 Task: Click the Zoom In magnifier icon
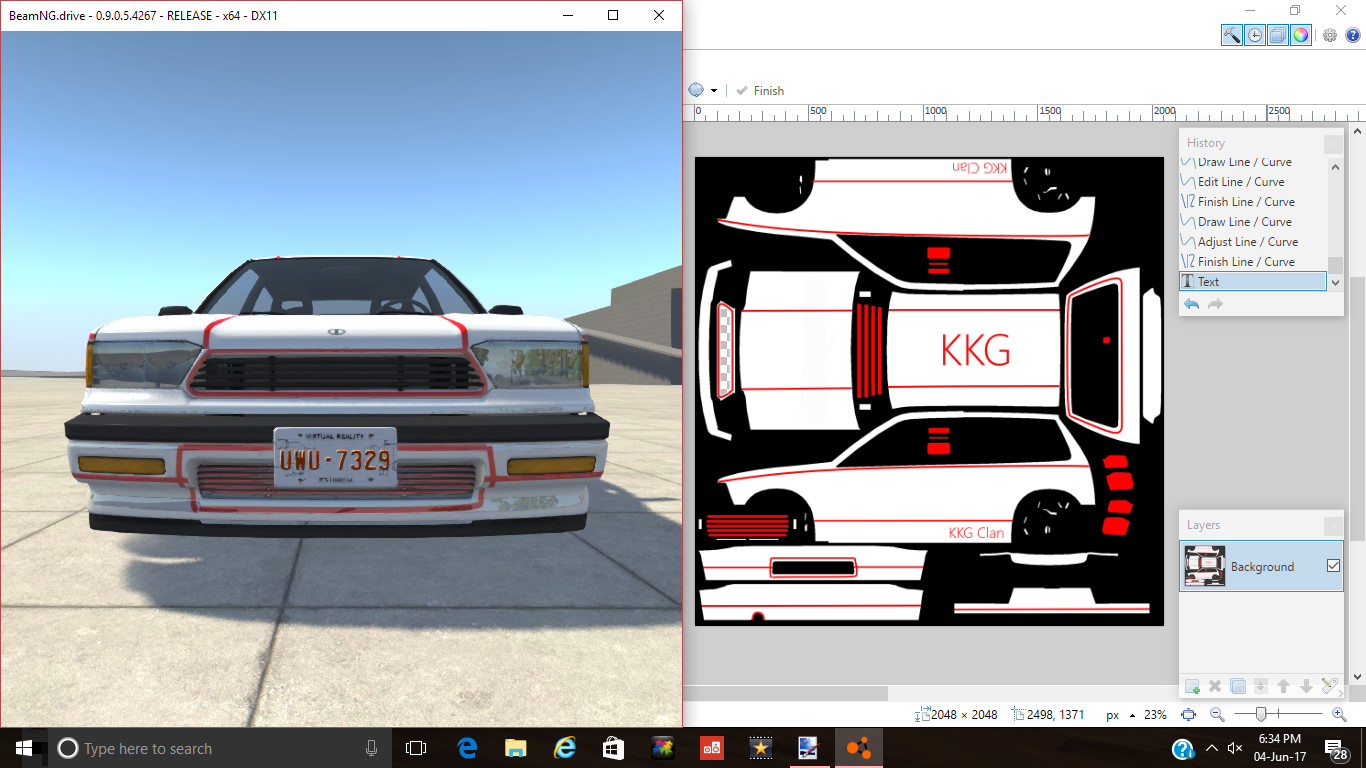1339,714
